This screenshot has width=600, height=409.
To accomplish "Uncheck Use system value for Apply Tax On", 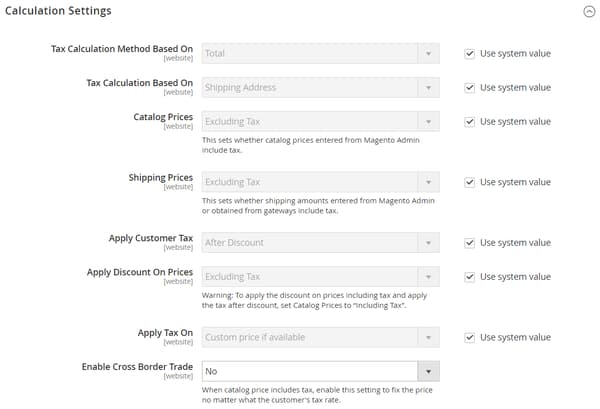I will (470, 337).
